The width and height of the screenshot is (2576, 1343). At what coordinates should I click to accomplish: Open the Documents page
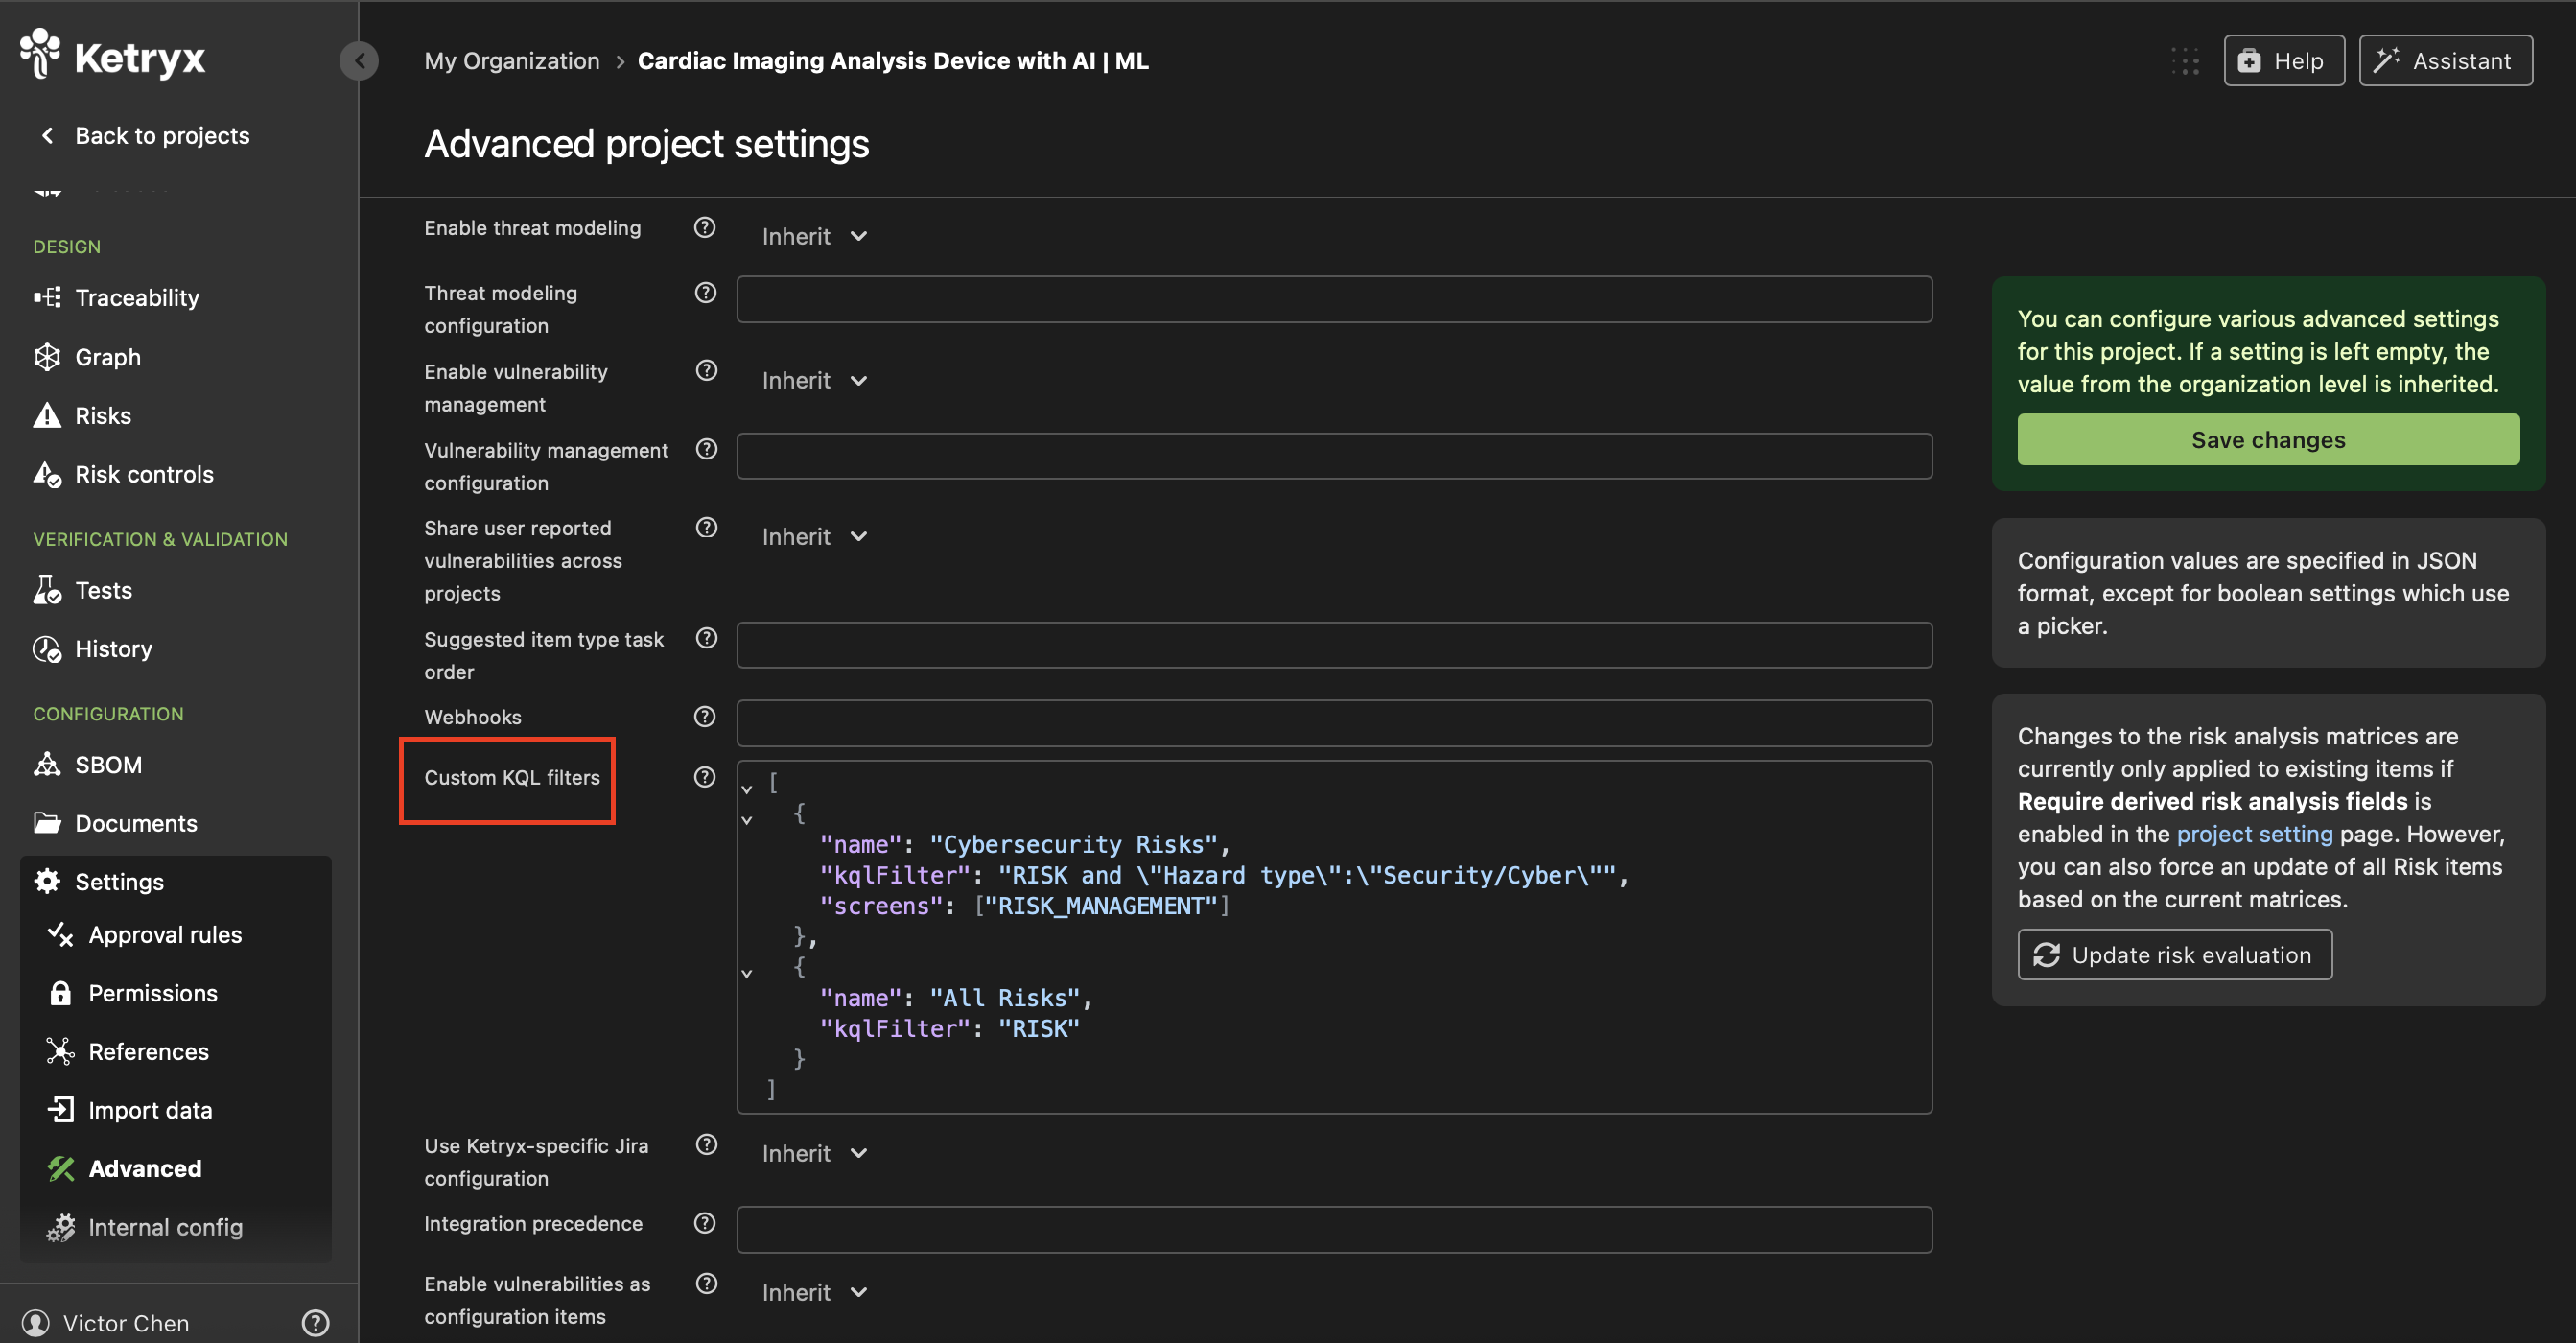(x=116, y=823)
